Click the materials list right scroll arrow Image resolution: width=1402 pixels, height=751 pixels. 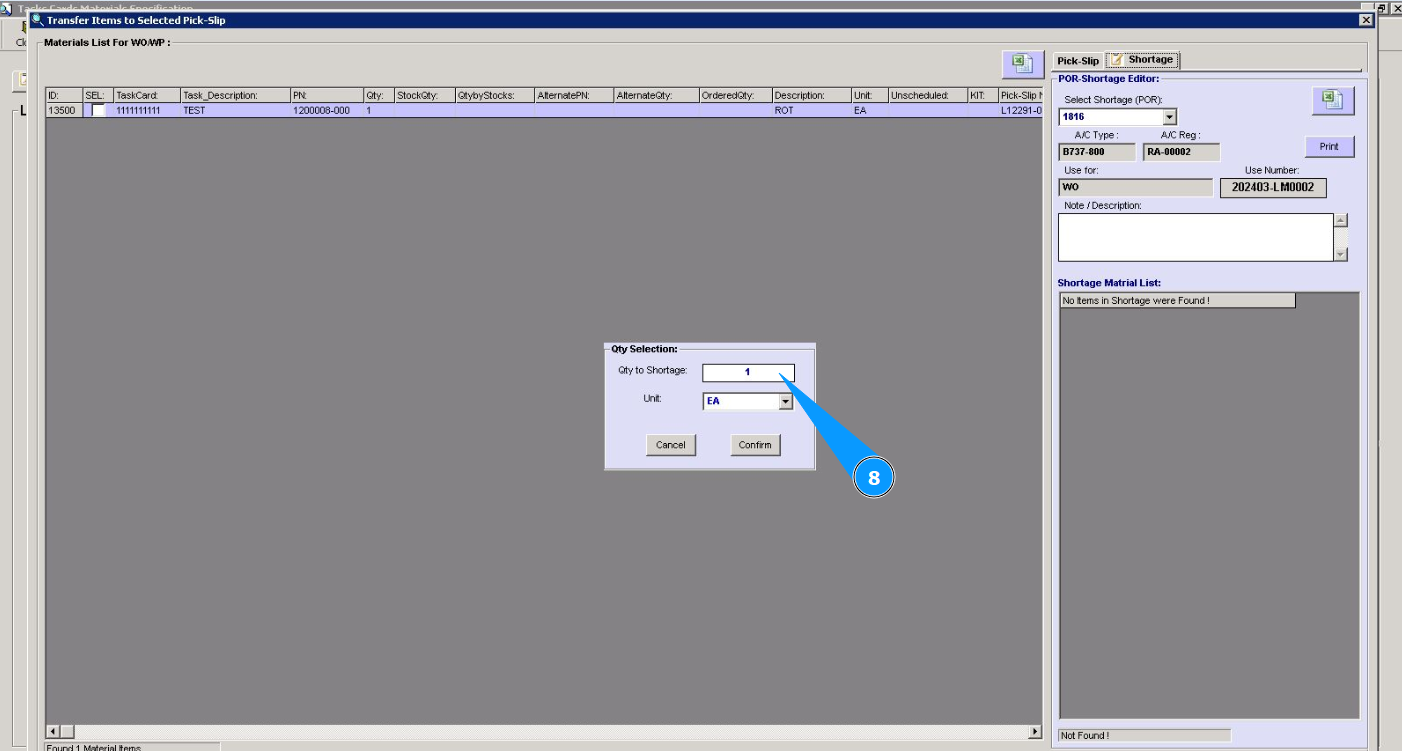pyautogui.click(x=1035, y=732)
